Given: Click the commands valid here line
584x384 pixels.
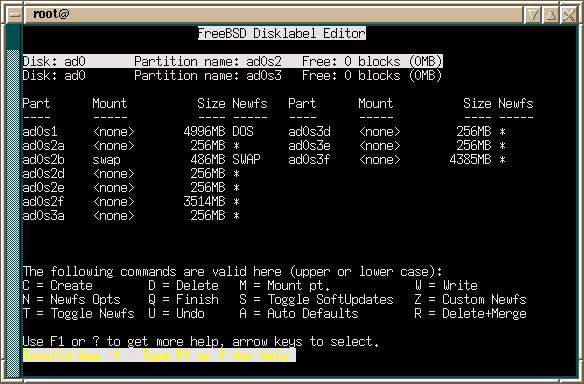Looking at the screenshot, I should click(232, 272).
